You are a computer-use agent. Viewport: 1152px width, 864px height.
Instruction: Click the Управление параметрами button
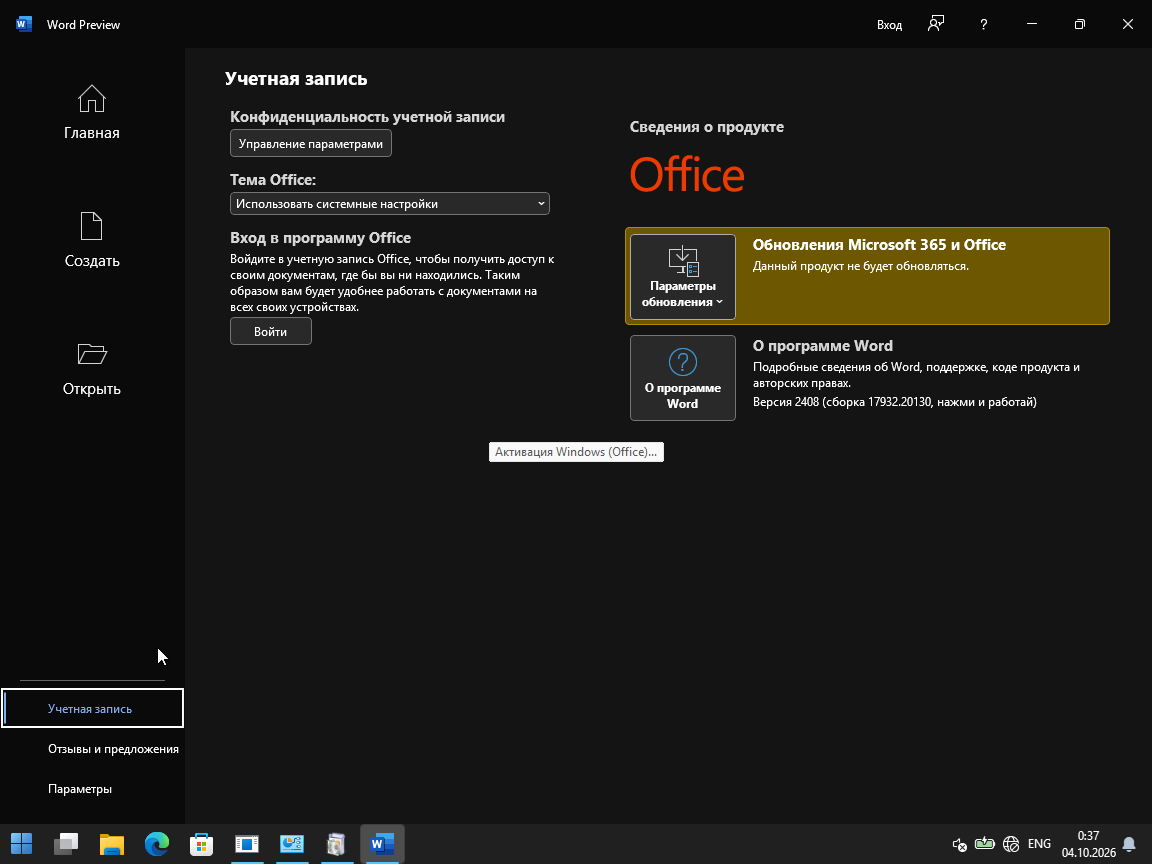pos(311,143)
